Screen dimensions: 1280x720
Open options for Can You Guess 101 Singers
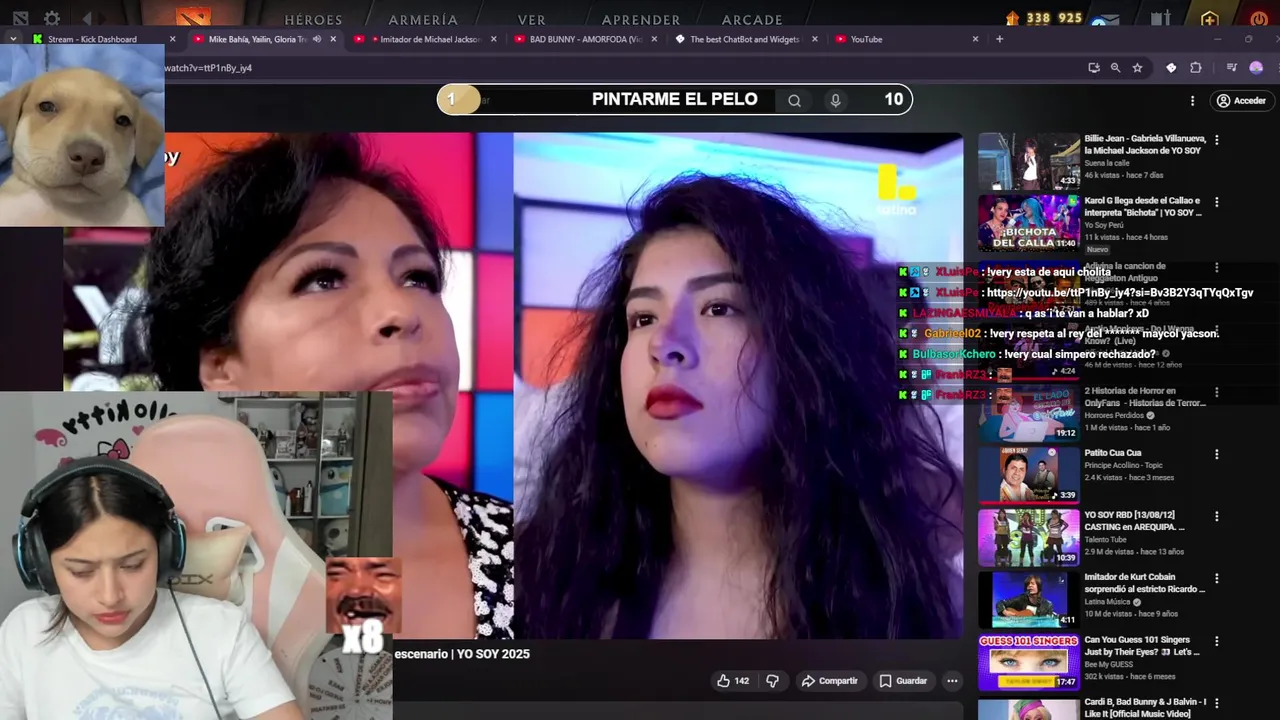tap(1216, 641)
